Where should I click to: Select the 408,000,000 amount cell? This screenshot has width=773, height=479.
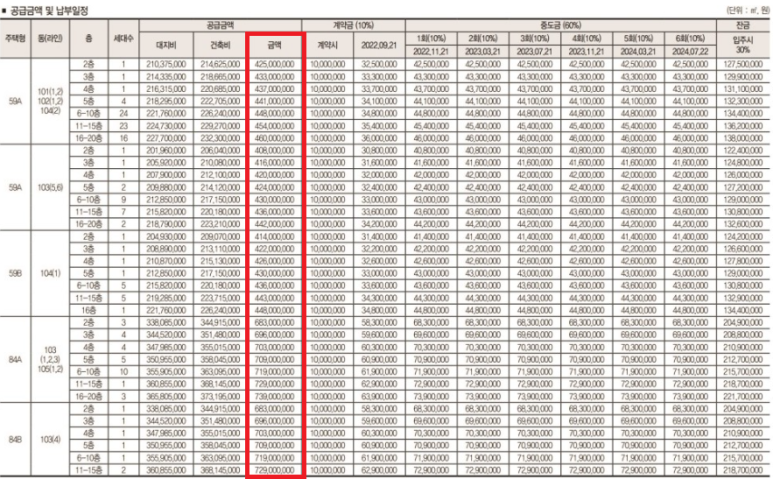click(275, 150)
